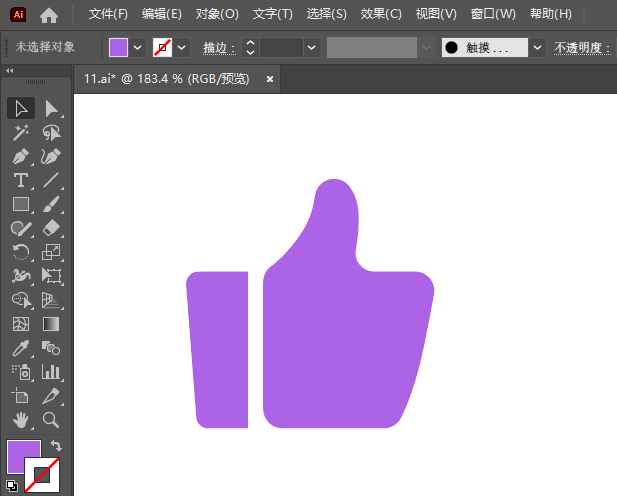Image resolution: width=617 pixels, height=496 pixels.
Task: Select the Rectangle tool
Action: [x=21, y=205]
